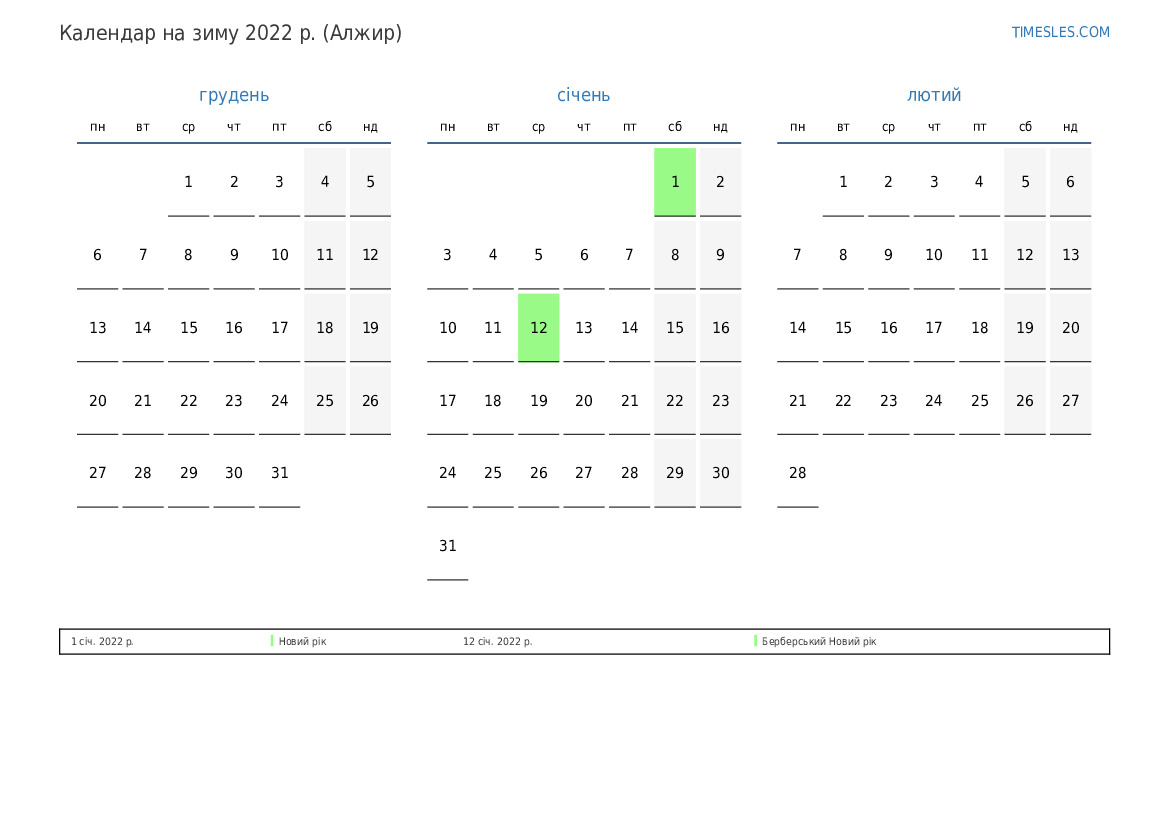Select 10 in the лютий calendar

click(934, 255)
